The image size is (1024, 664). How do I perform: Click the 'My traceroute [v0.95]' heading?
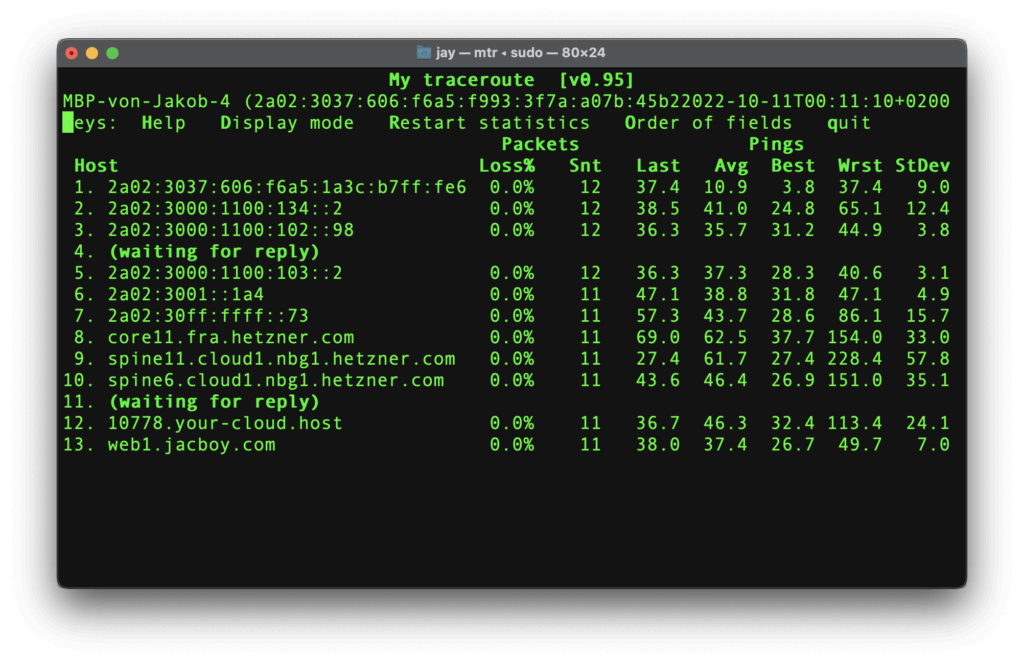pyautogui.click(x=511, y=80)
